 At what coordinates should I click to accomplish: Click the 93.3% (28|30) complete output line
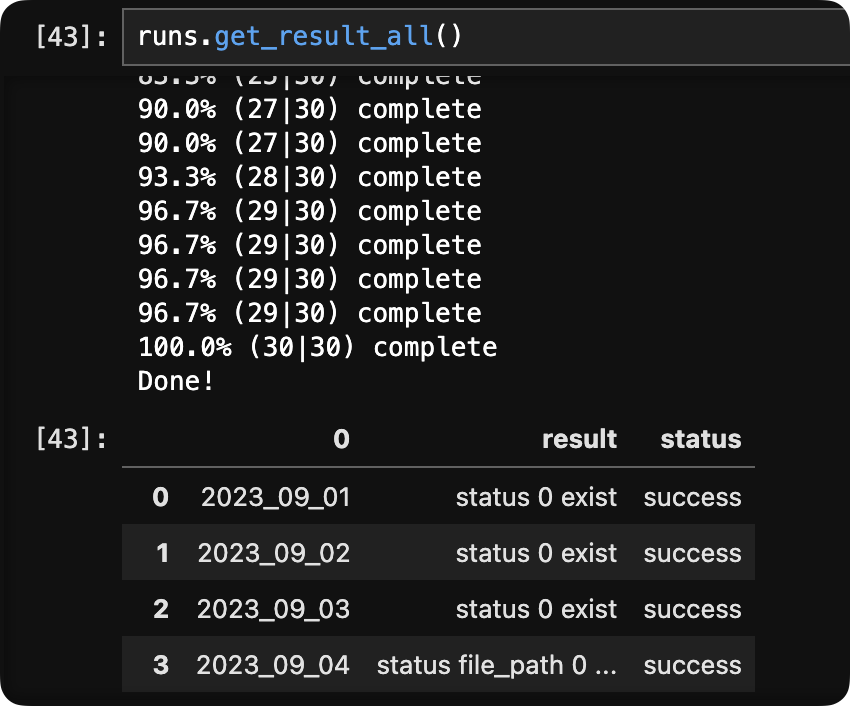pos(309,177)
